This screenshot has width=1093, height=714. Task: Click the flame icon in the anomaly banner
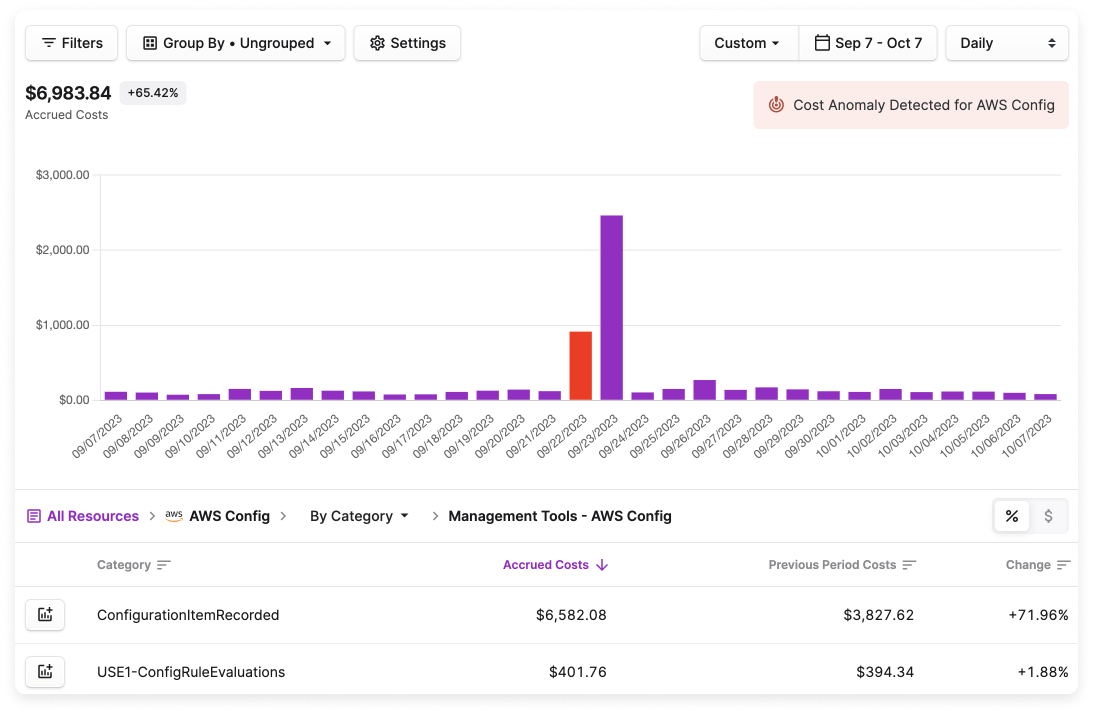pos(777,105)
